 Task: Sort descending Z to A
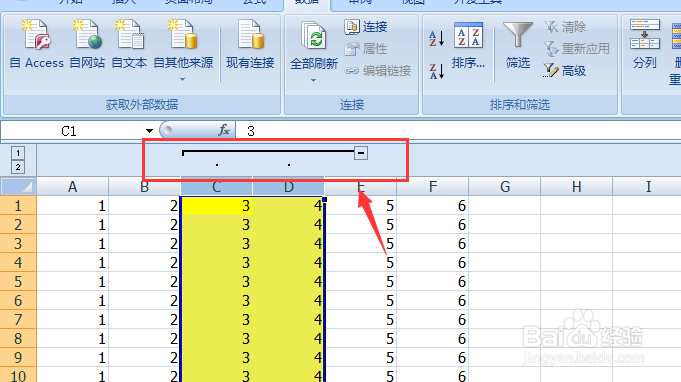point(436,71)
